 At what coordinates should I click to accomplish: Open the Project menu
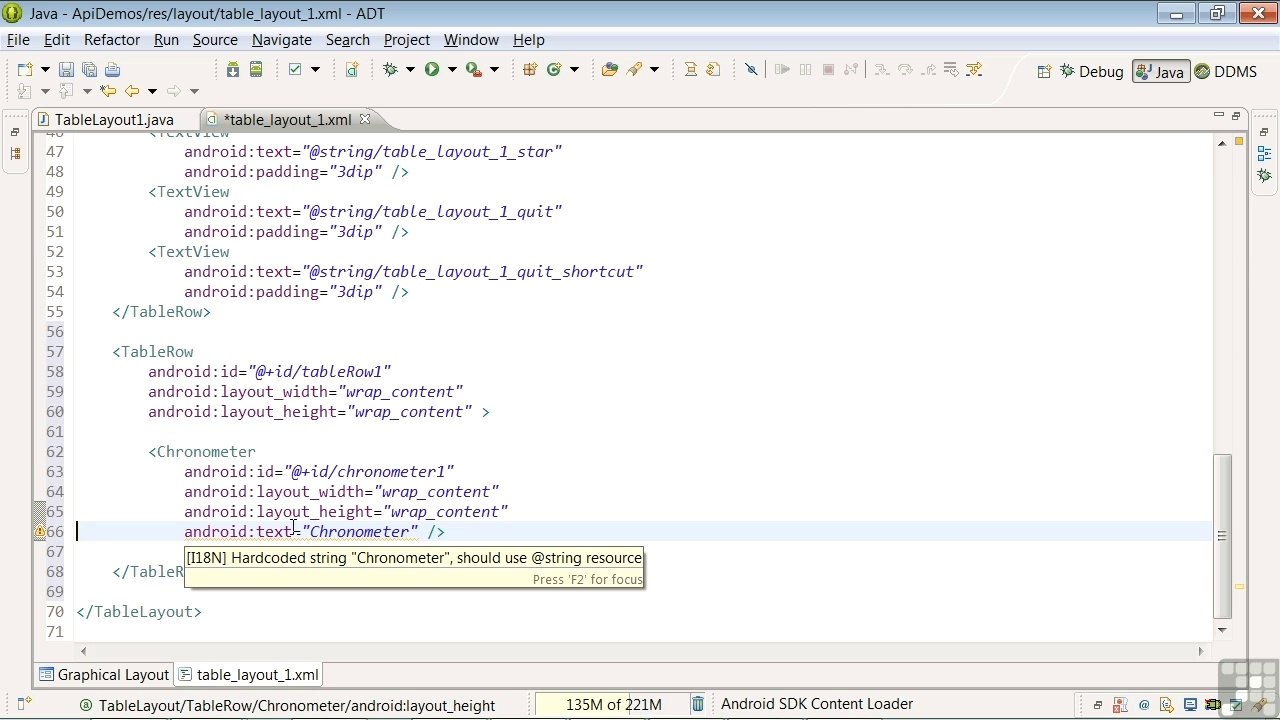point(407,40)
